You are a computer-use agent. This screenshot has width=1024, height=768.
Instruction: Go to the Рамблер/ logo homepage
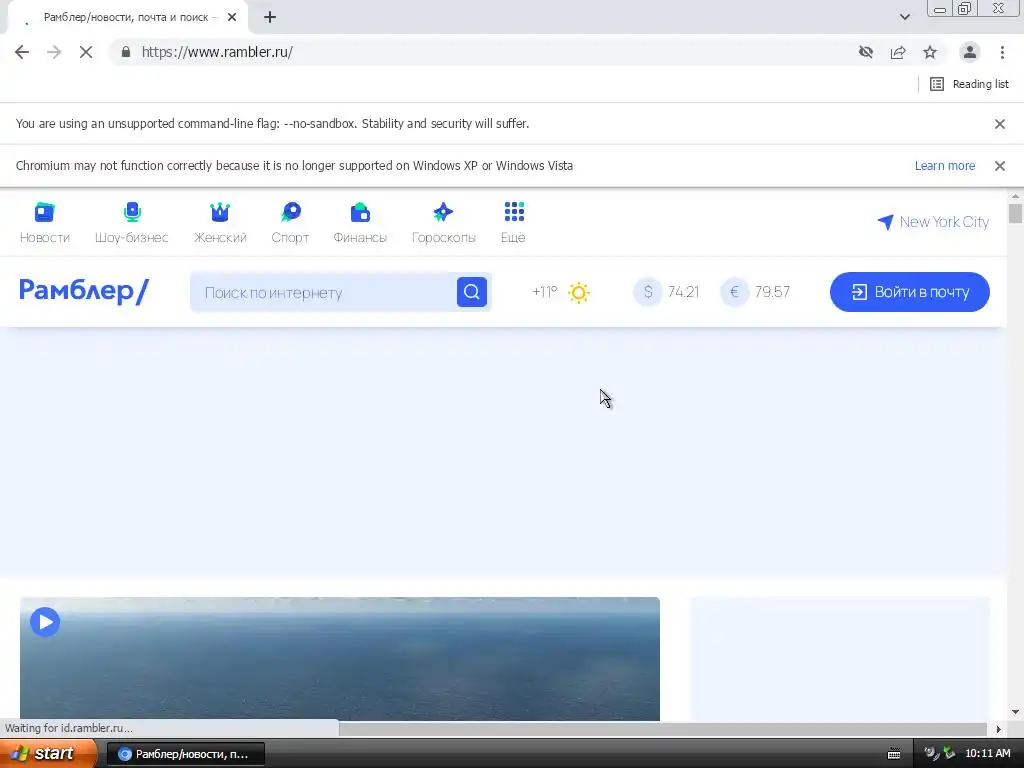coord(84,291)
